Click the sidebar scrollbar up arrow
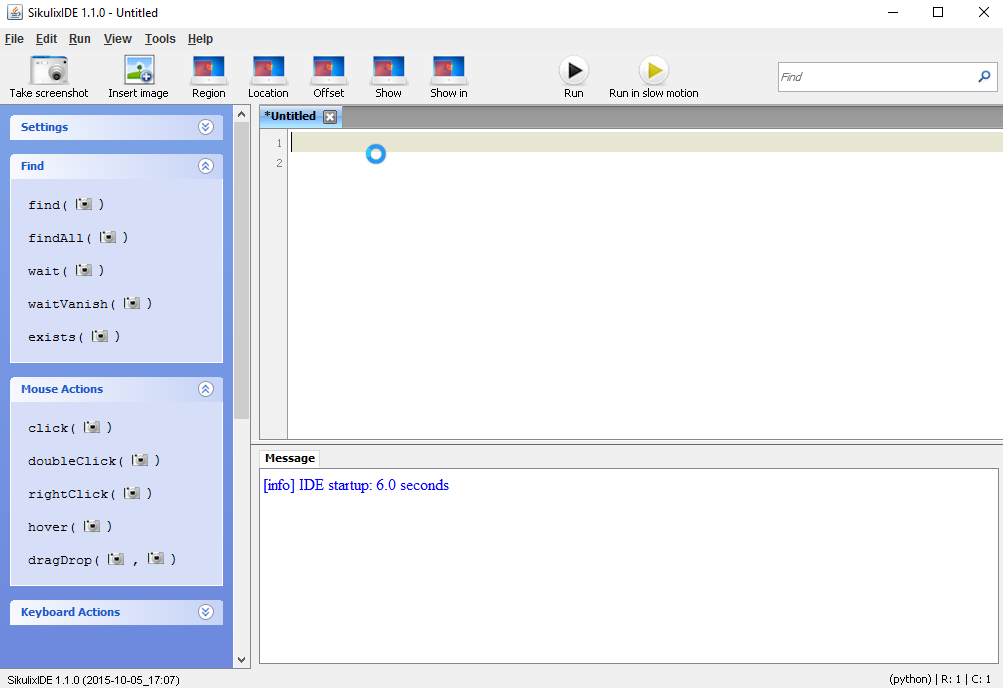This screenshot has height=688, width=1003. point(241,114)
